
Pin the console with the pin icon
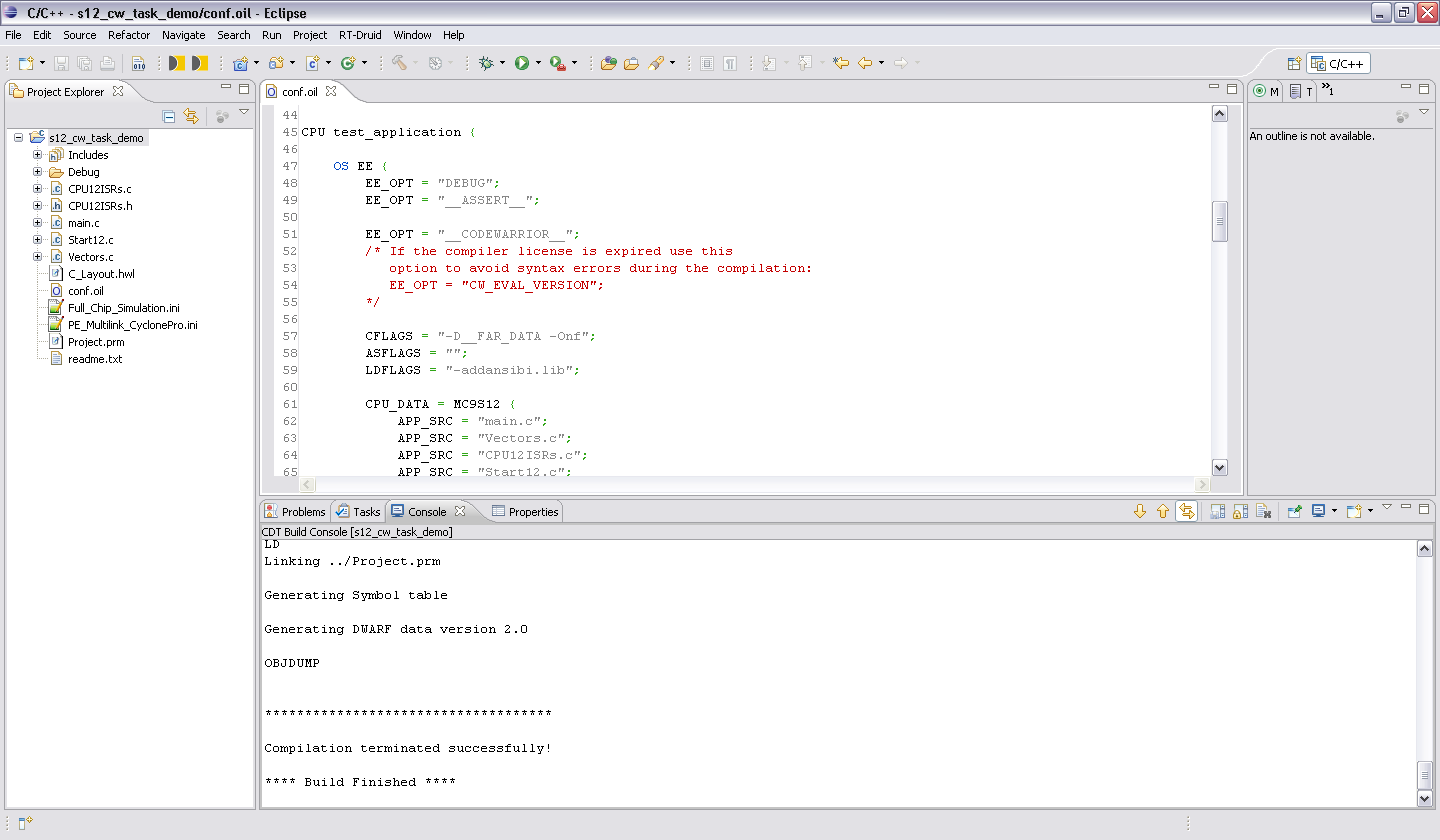[x=1294, y=511]
